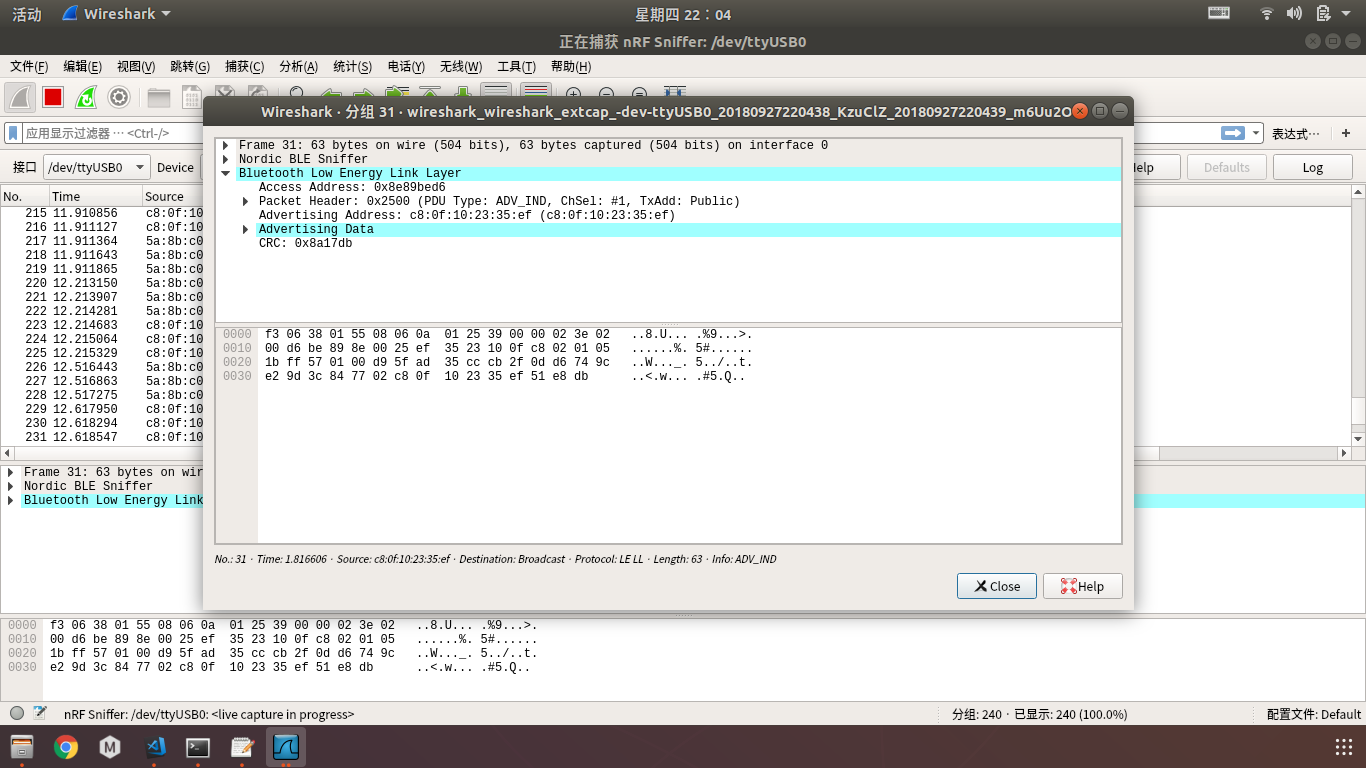This screenshot has height=768, width=1366.
Task: Expand the Advertising Data node
Action: click(246, 229)
